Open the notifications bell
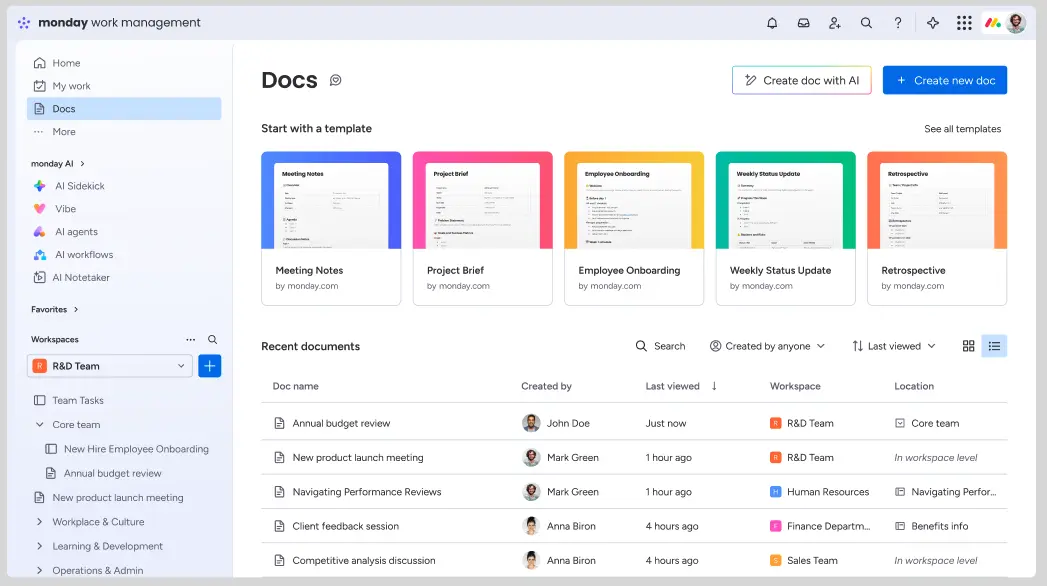The image size is (1047, 586). (x=772, y=23)
